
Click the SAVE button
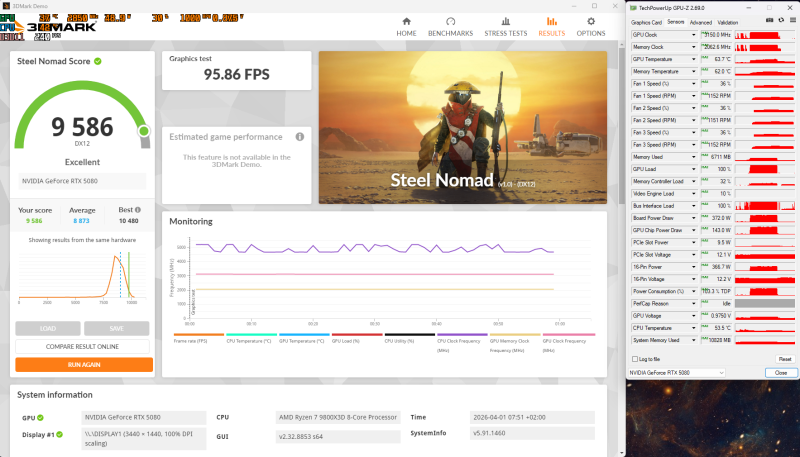pyautogui.click(x=116, y=328)
